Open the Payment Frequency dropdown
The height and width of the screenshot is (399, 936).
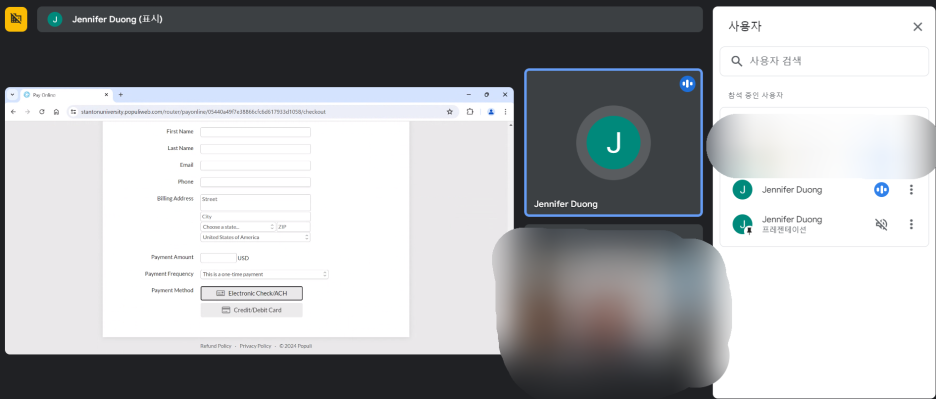(x=264, y=274)
